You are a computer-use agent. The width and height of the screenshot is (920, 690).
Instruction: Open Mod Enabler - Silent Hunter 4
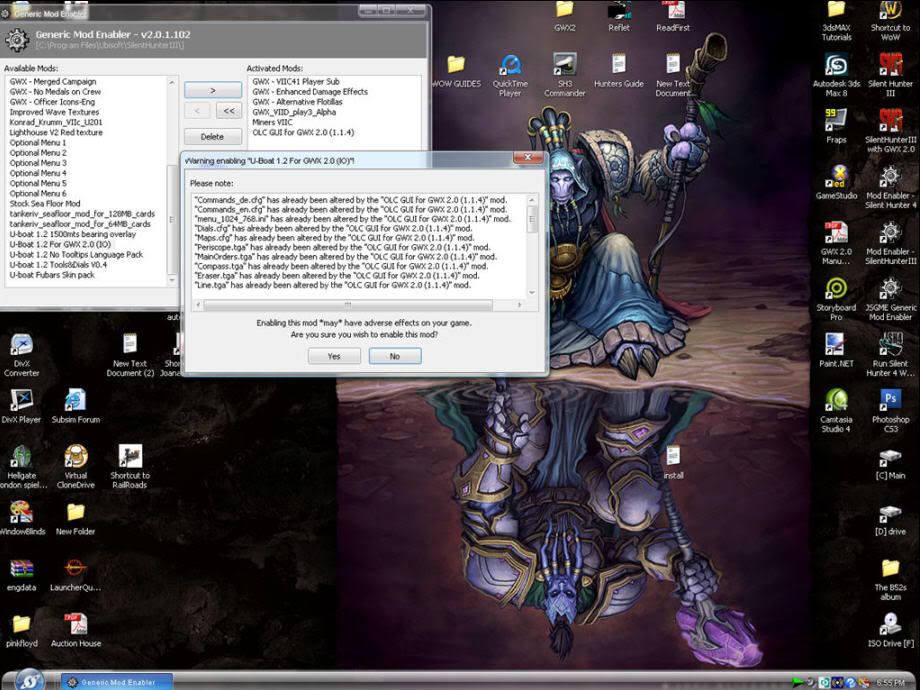pyautogui.click(x=890, y=188)
